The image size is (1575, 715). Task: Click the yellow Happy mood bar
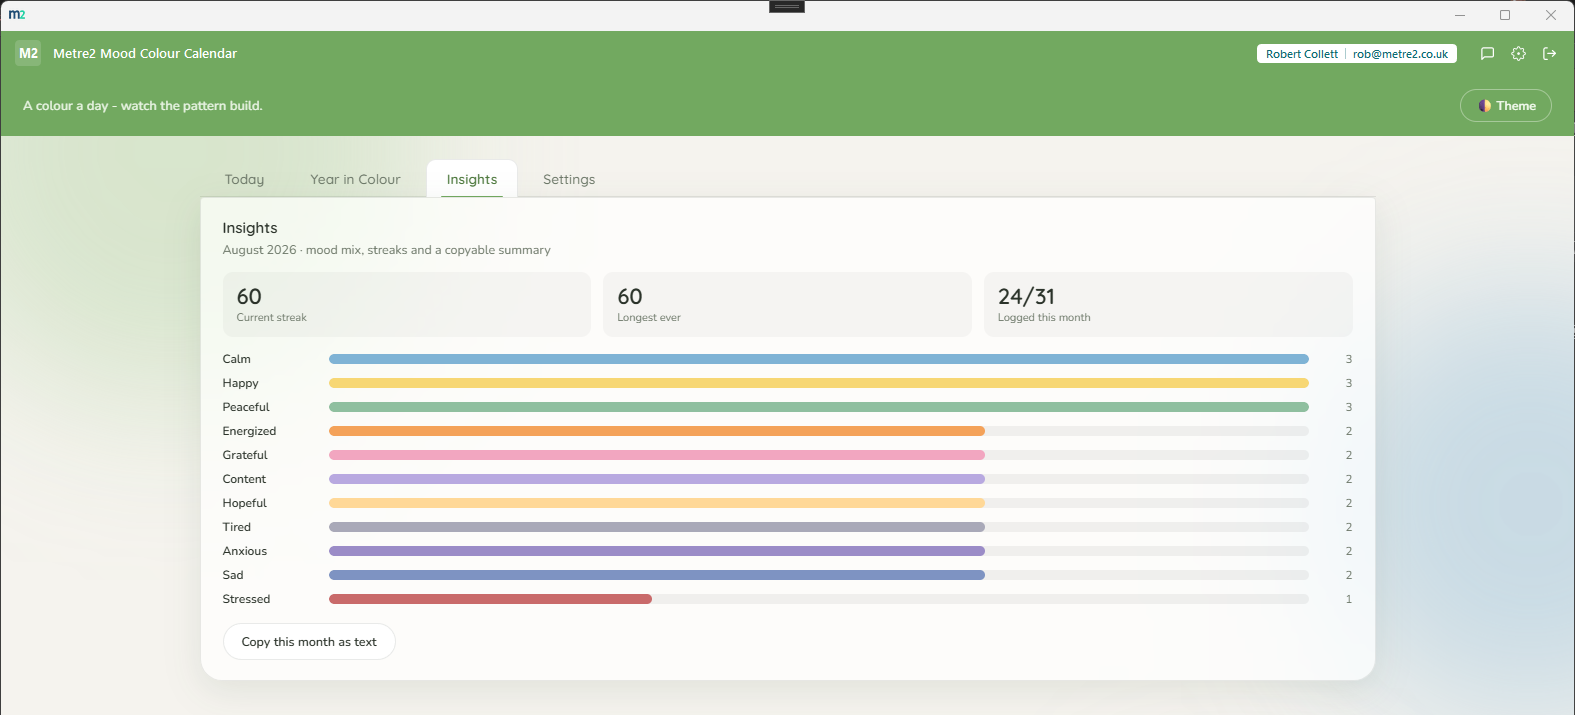(x=819, y=383)
